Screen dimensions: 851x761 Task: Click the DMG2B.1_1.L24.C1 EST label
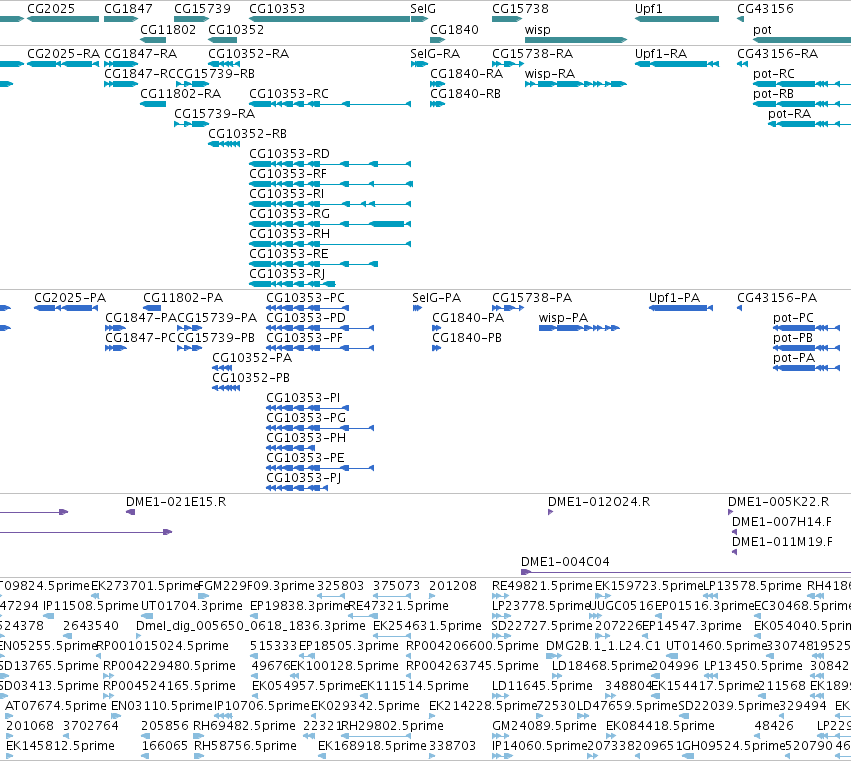[x=604, y=646]
